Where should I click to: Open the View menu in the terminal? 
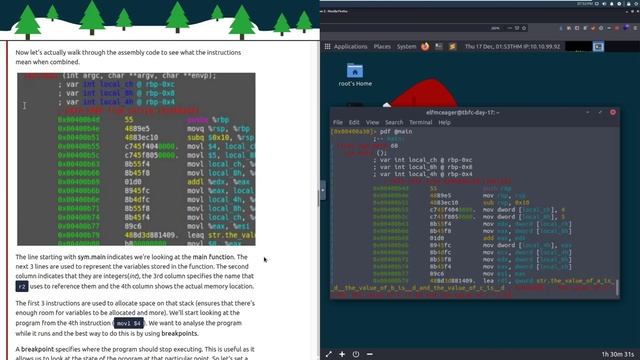point(372,122)
